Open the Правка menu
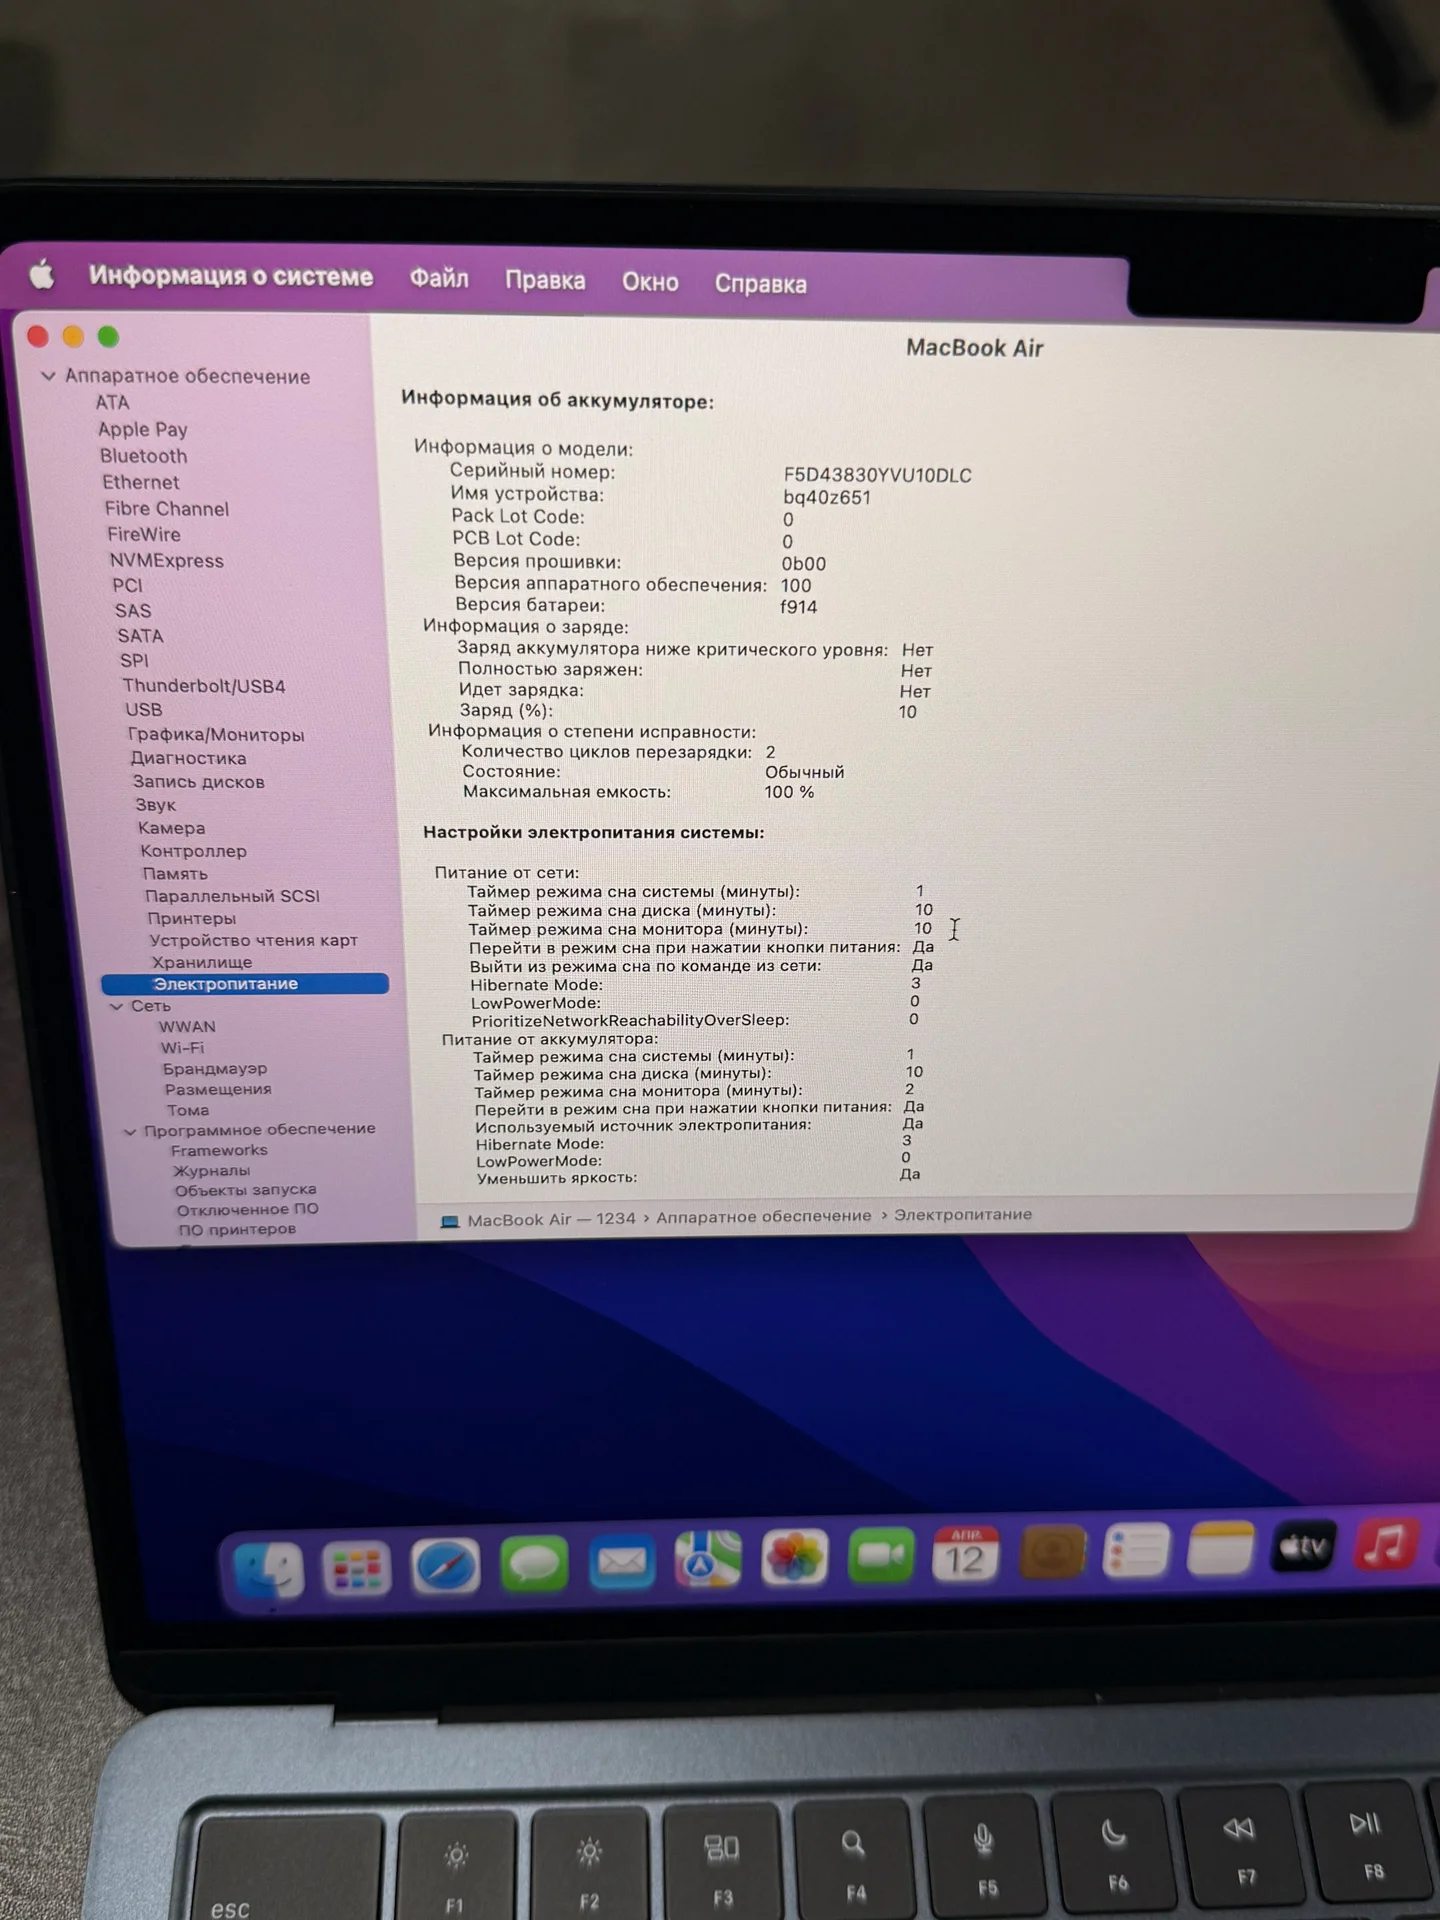The image size is (1440, 1920). tap(545, 280)
